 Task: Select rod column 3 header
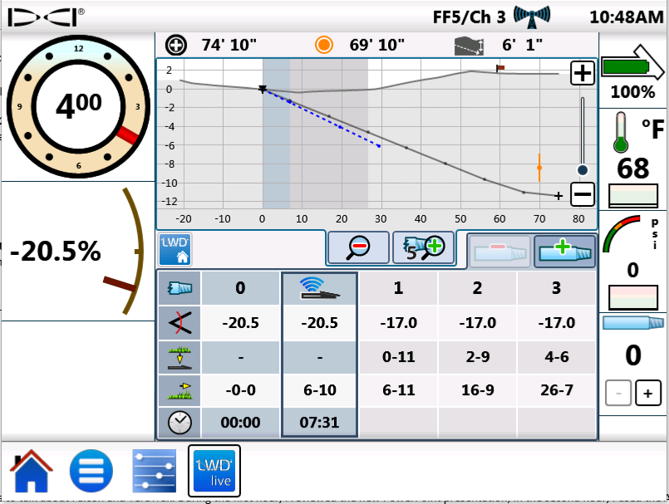556,288
